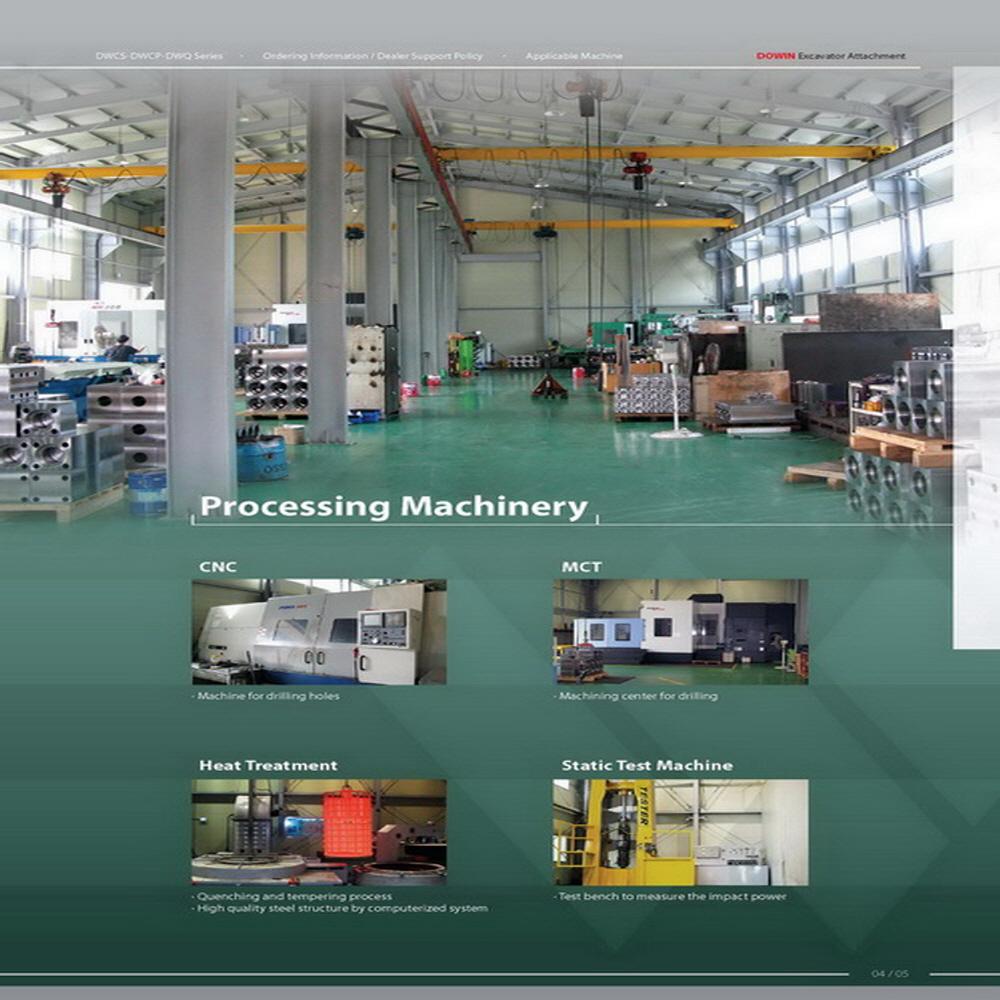Open the MCT machining center photo
Screen dimensions: 1000x1000
click(x=680, y=632)
